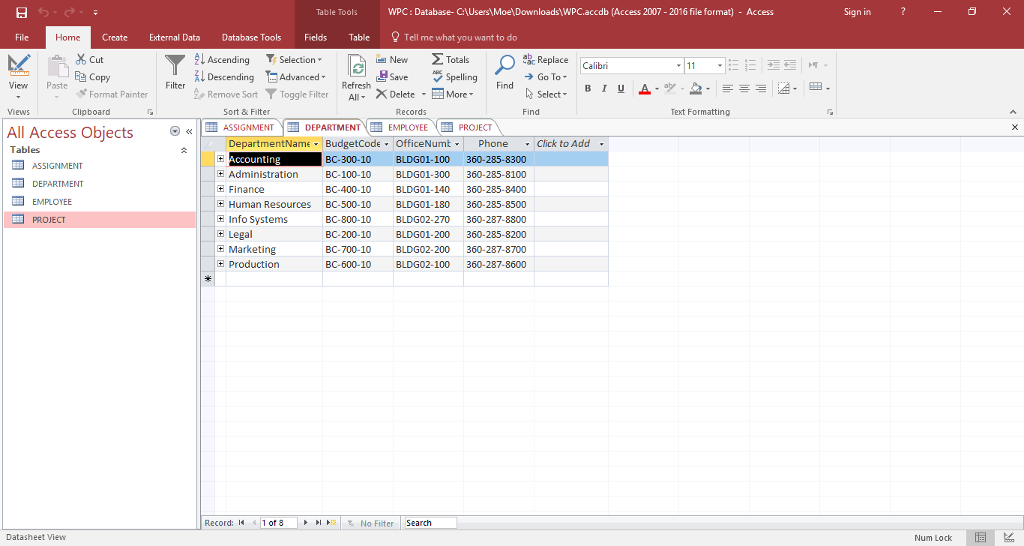
Task: Toggle bold text formatting
Action: click(x=588, y=89)
